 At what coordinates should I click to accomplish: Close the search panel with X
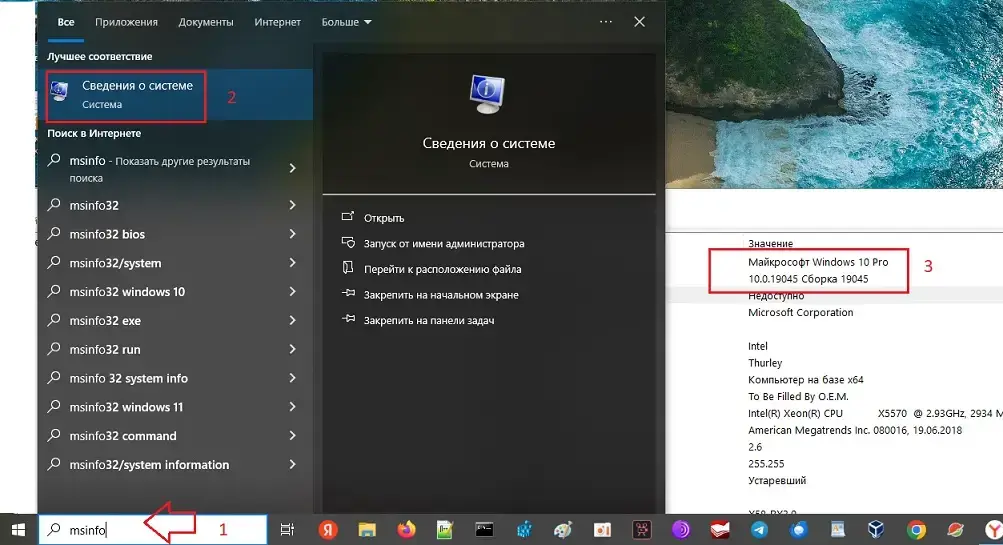[639, 22]
